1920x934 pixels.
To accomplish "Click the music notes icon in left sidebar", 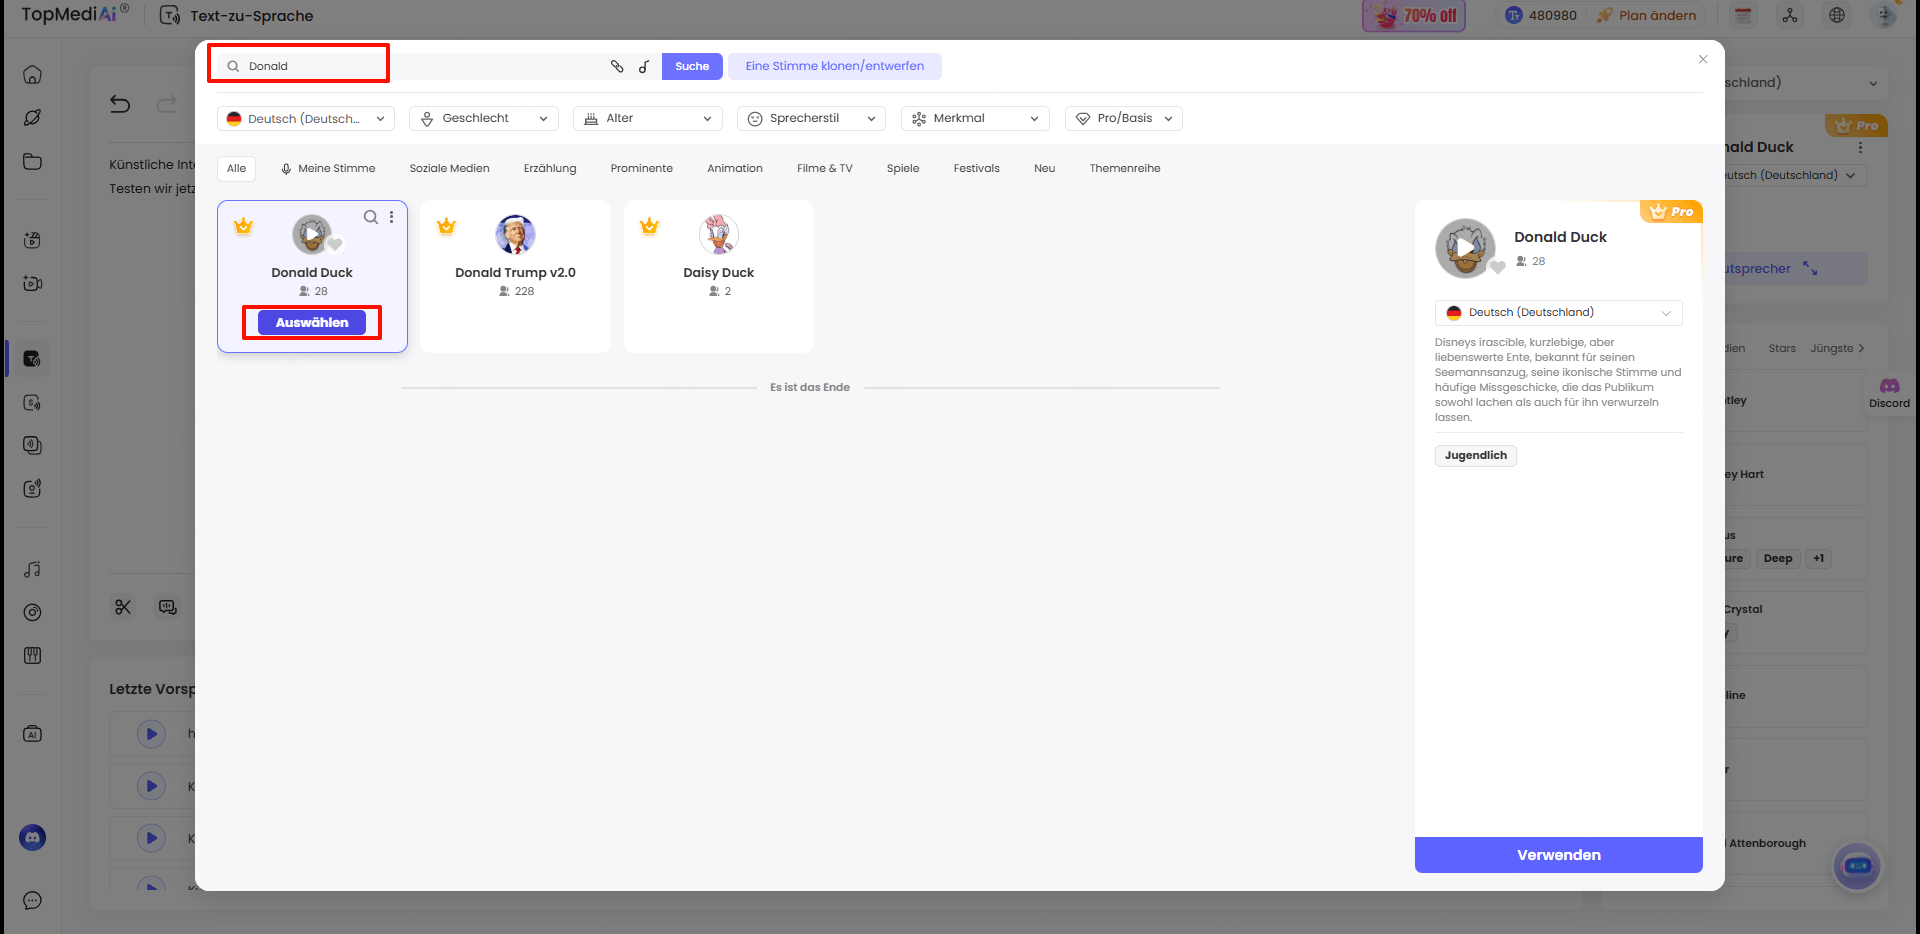I will [32, 569].
